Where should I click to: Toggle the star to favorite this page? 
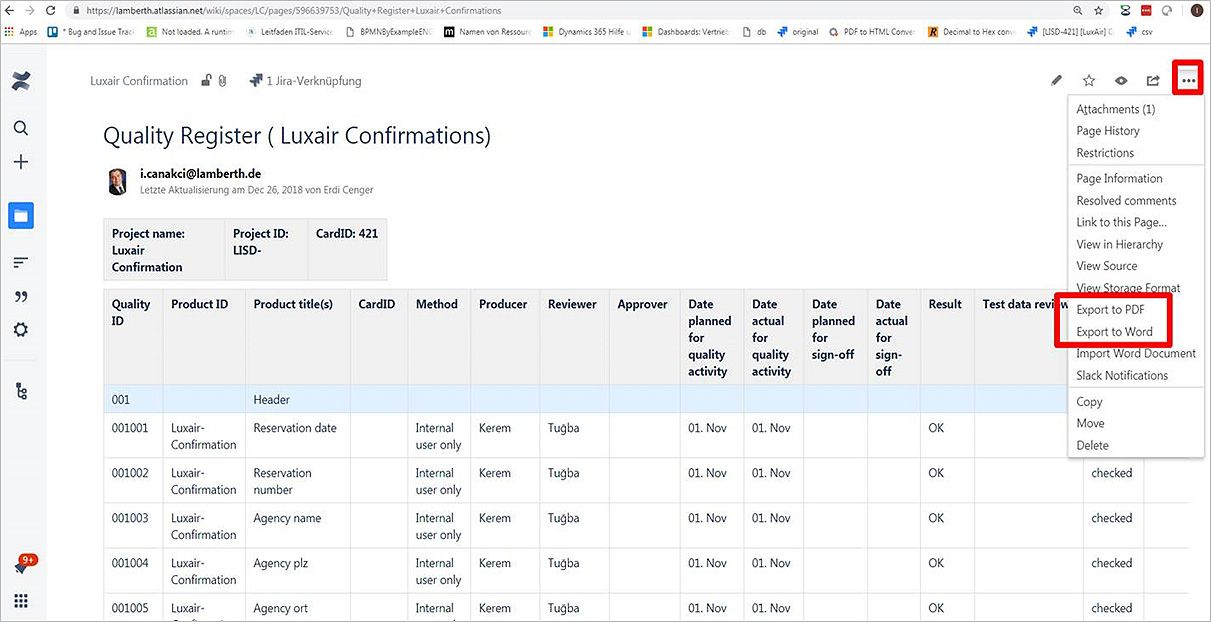coord(1089,81)
